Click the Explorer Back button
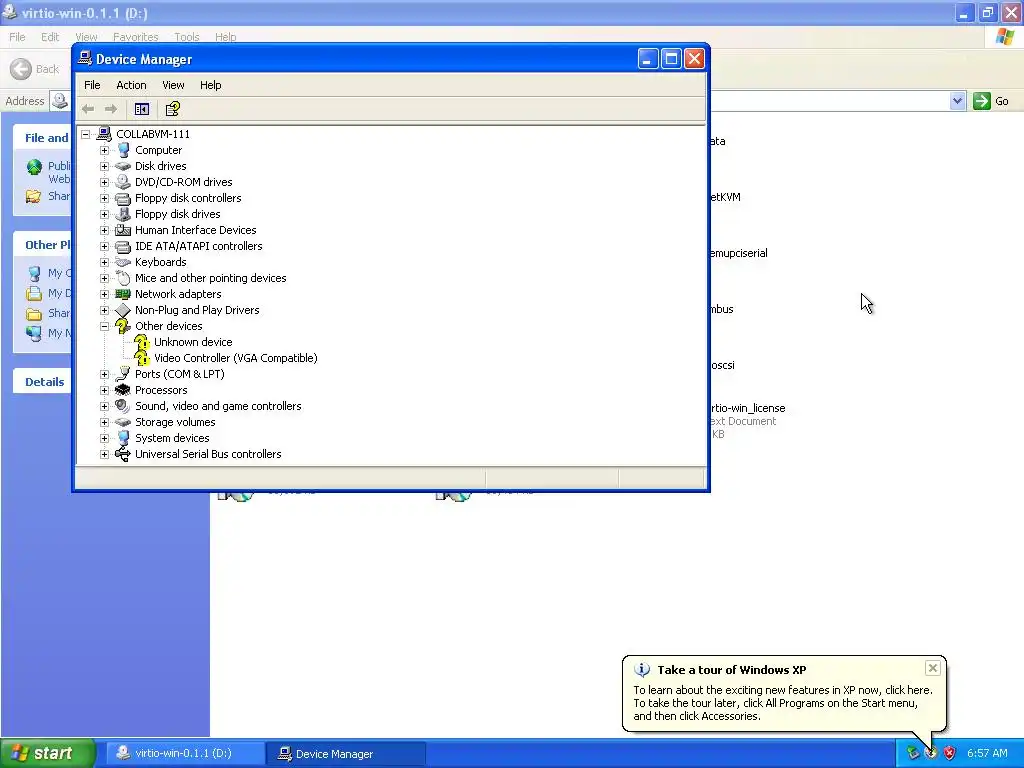This screenshot has height=768, width=1024. click(35, 69)
